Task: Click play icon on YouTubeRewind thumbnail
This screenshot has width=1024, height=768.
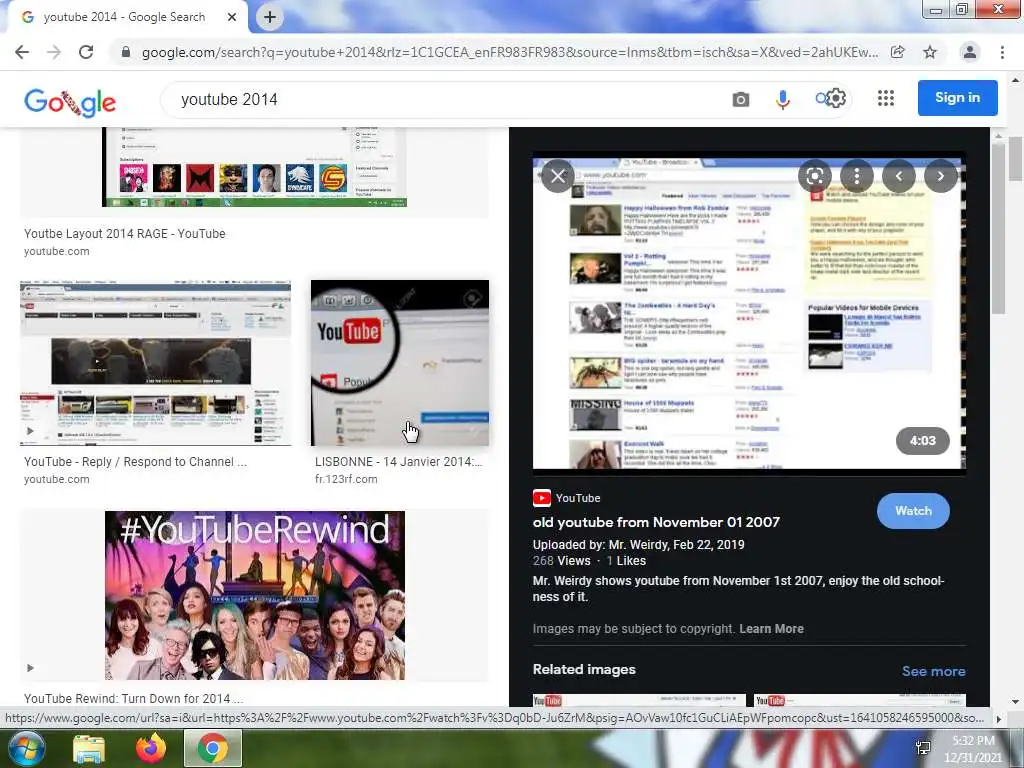Action: click(x=30, y=668)
